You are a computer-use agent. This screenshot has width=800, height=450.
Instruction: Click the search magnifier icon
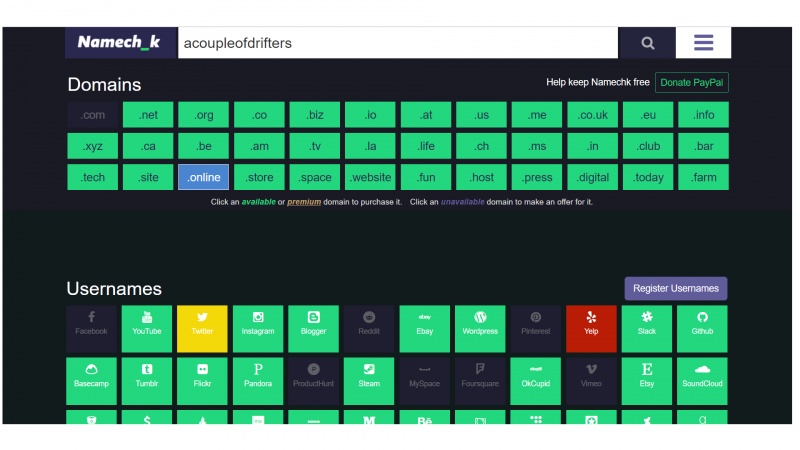(647, 43)
